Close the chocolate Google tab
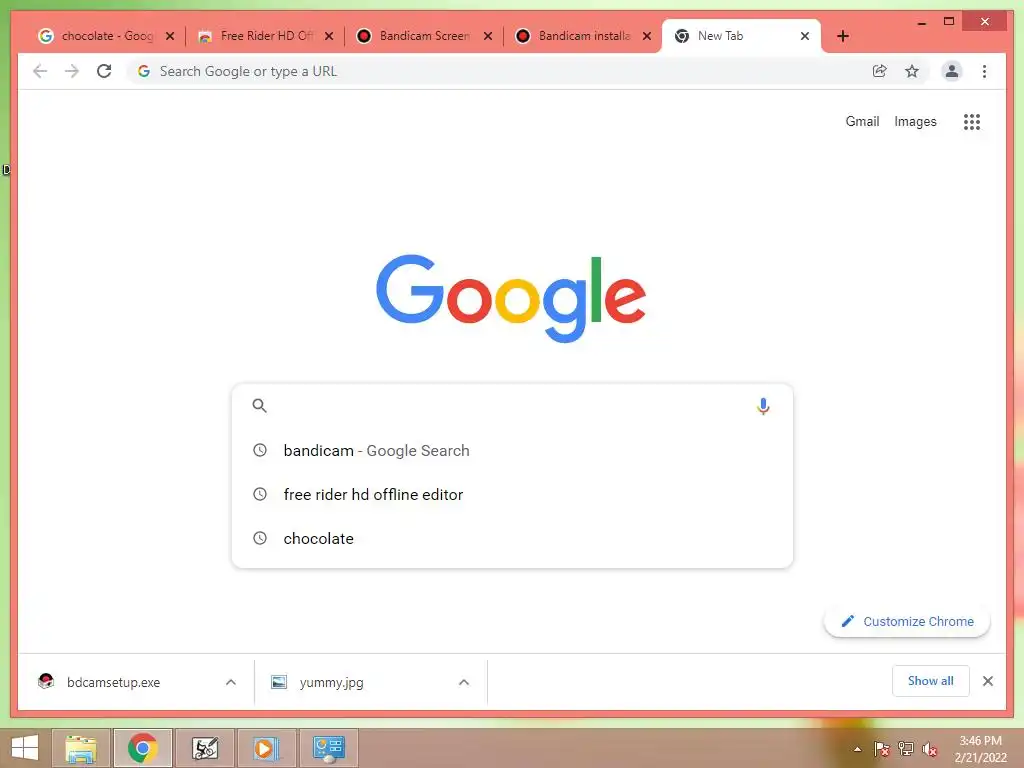The width and height of the screenshot is (1024, 768). click(x=170, y=36)
